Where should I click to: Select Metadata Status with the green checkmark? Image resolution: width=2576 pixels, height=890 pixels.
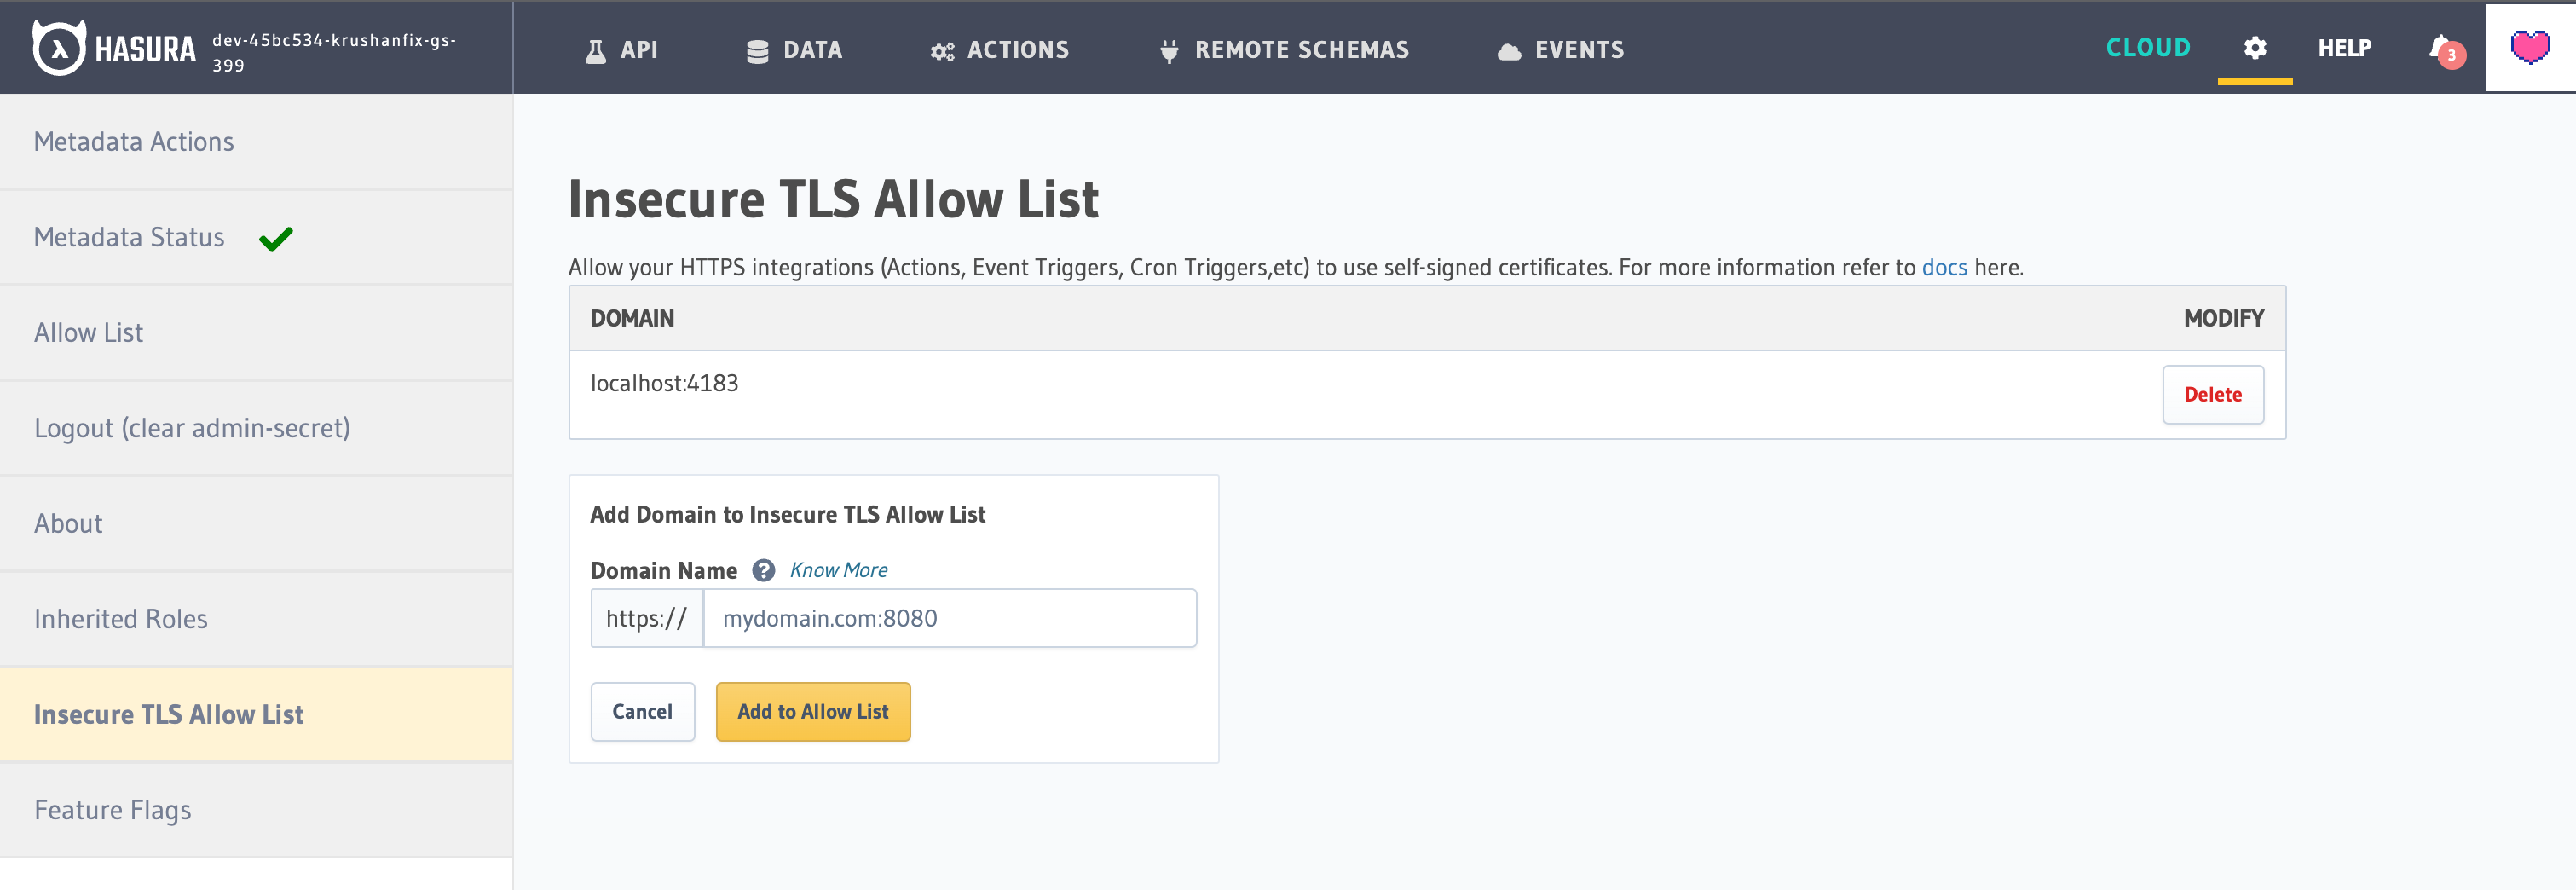tap(129, 237)
